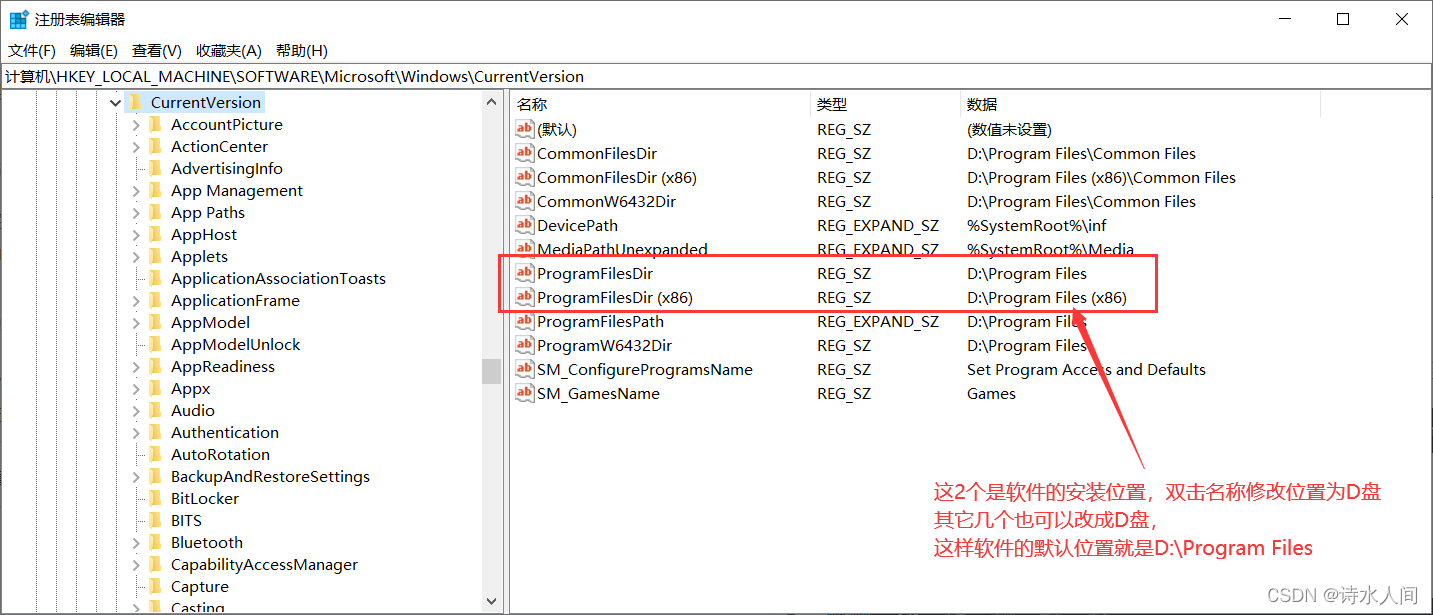Click the string icon of DevicePath
The width and height of the screenshot is (1433, 615).
pos(525,225)
